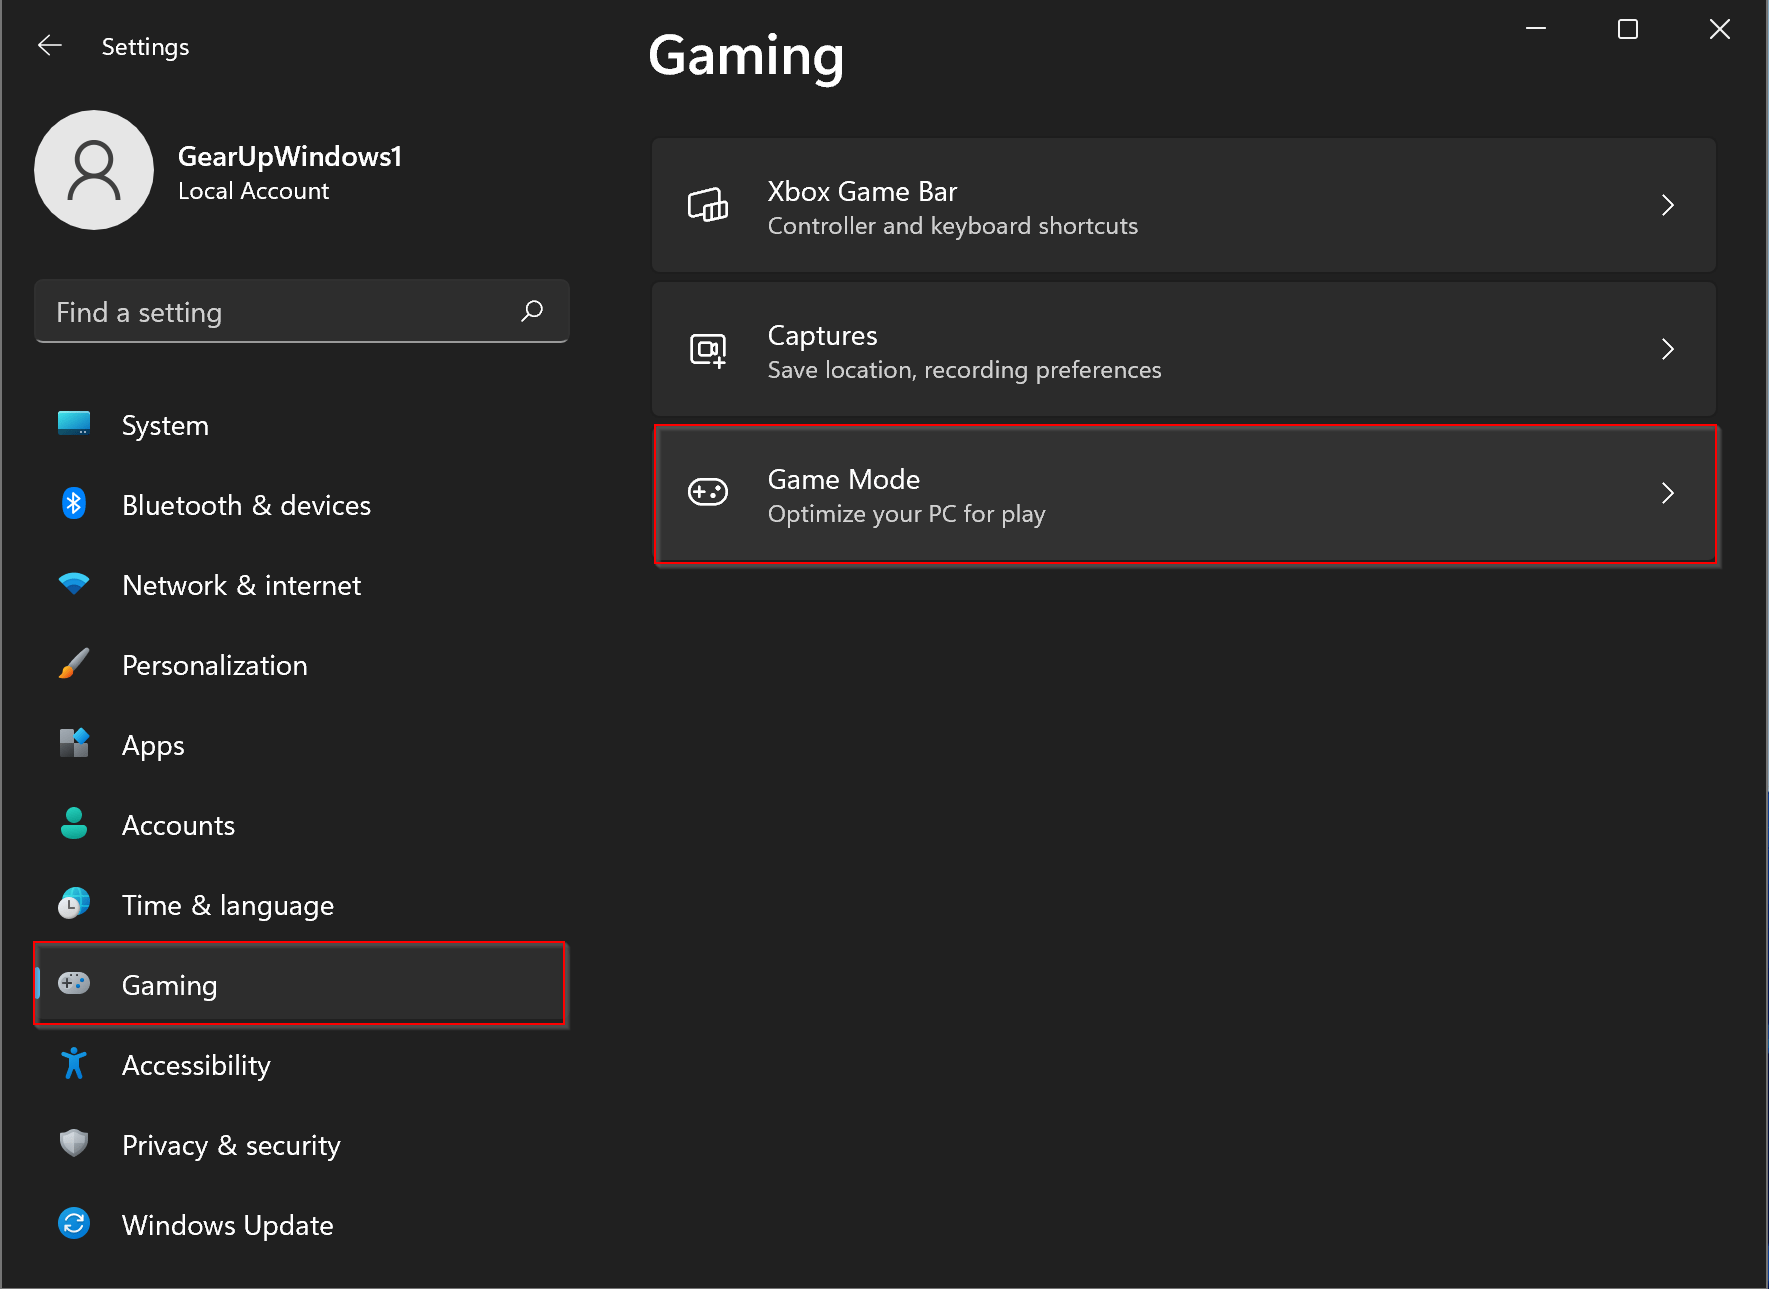Click the Xbox Game Bar icon
The width and height of the screenshot is (1769, 1289).
(708, 206)
